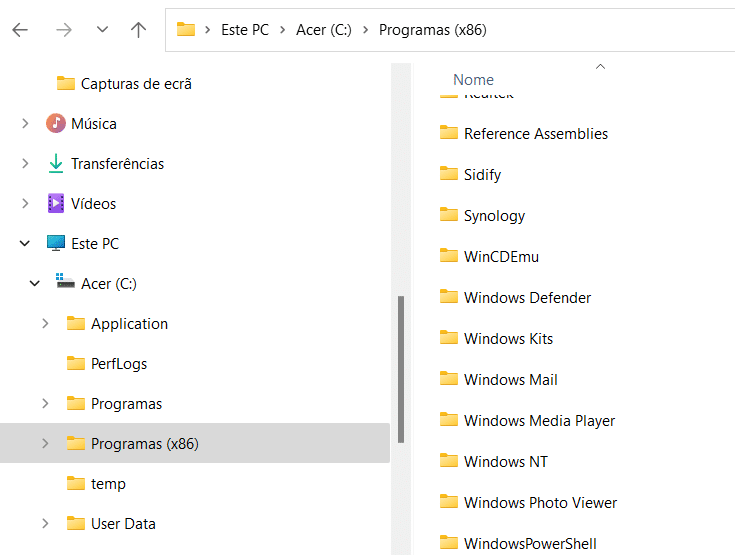Select the Reference Assemblies folder name

(536, 134)
